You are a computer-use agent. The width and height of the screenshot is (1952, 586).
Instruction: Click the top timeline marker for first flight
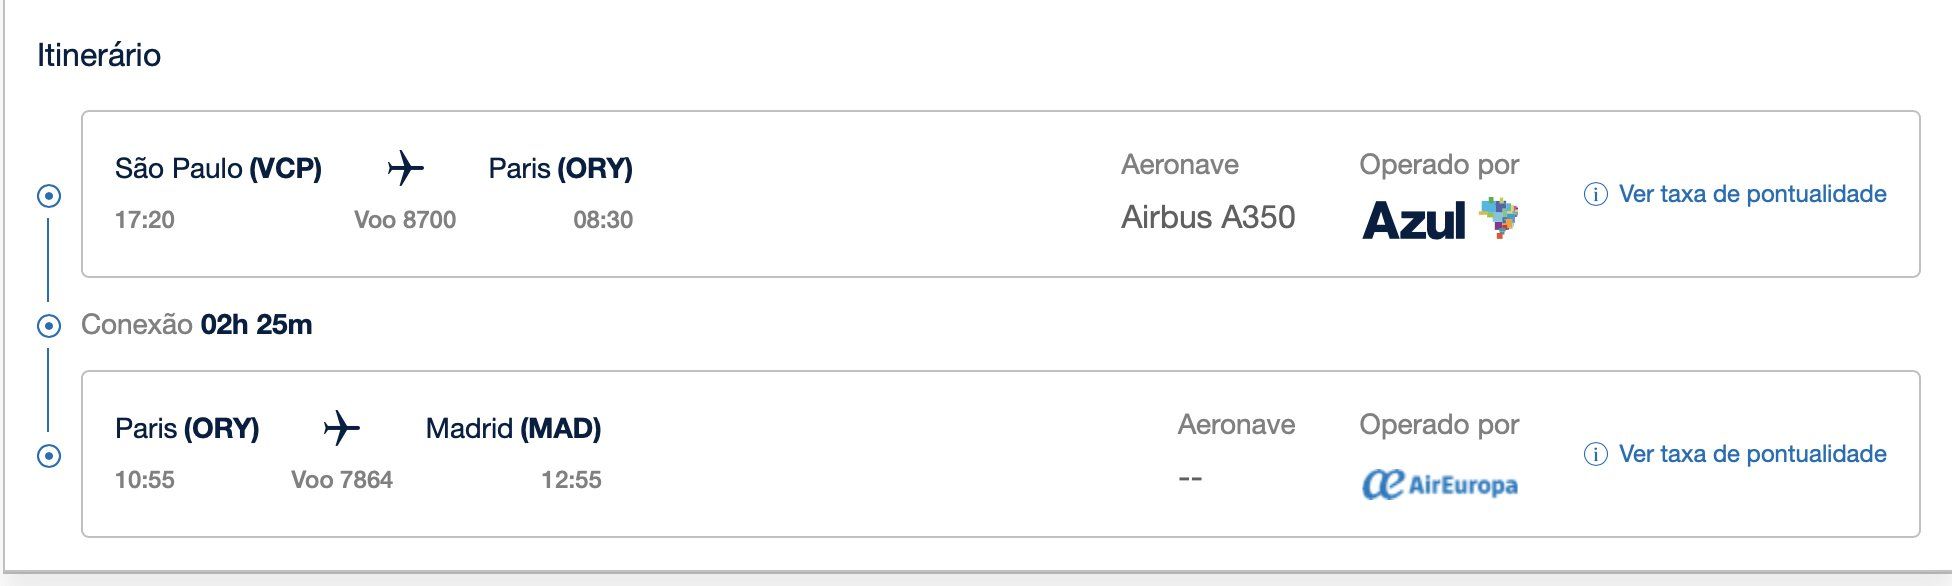pos(48,196)
